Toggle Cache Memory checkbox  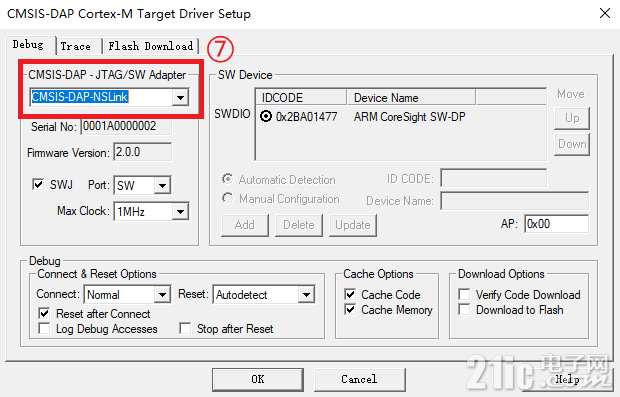tap(350, 310)
